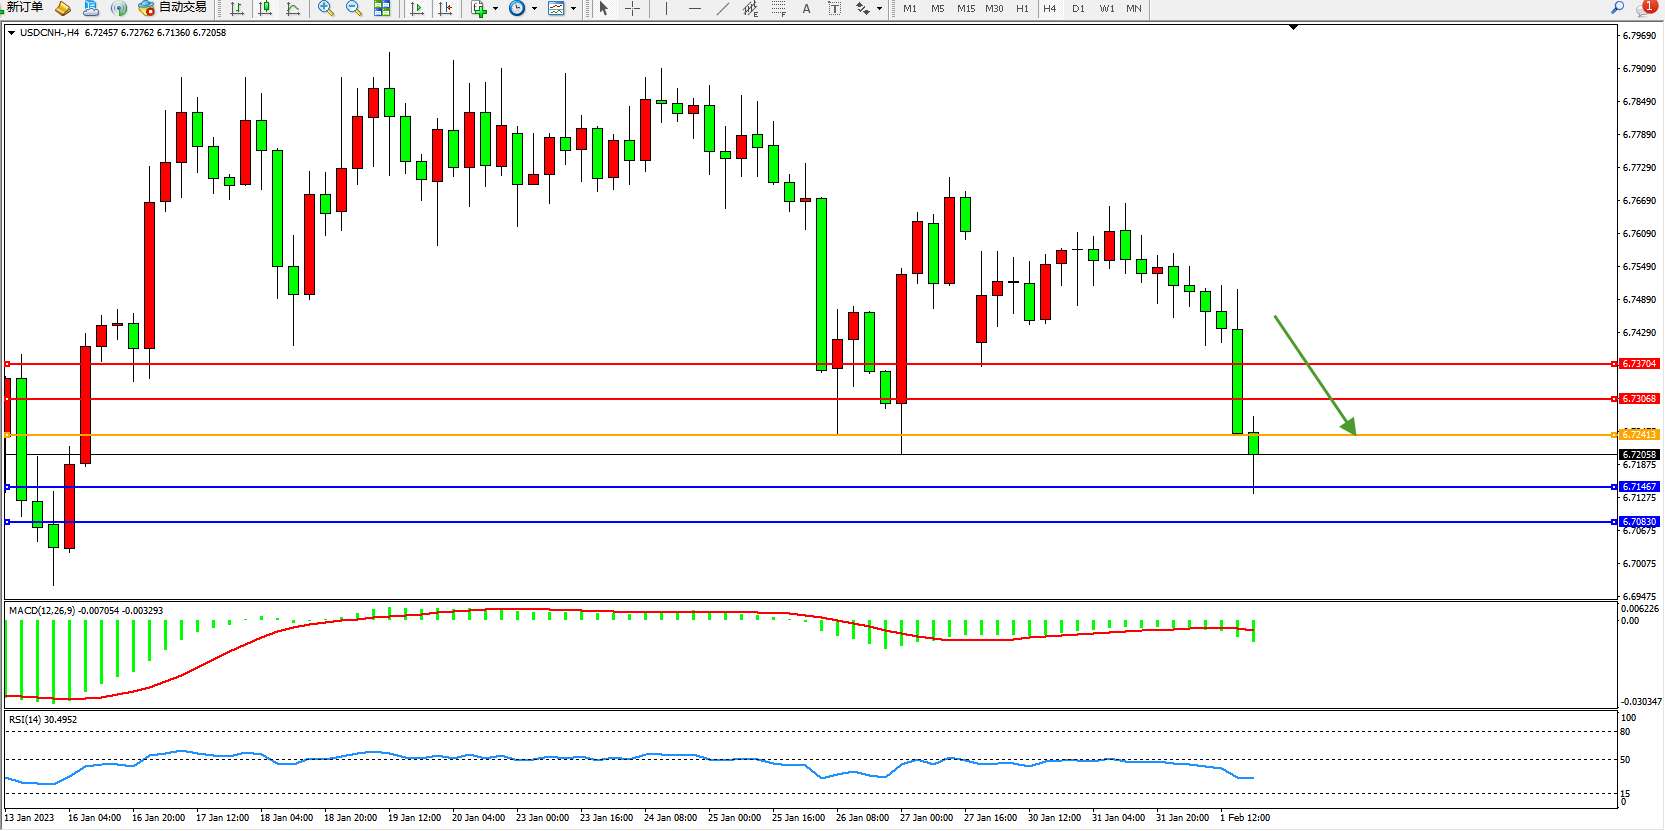Switch to the D1 timeframe
The width and height of the screenshot is (1665, 831).
[x=1078, y=9]
